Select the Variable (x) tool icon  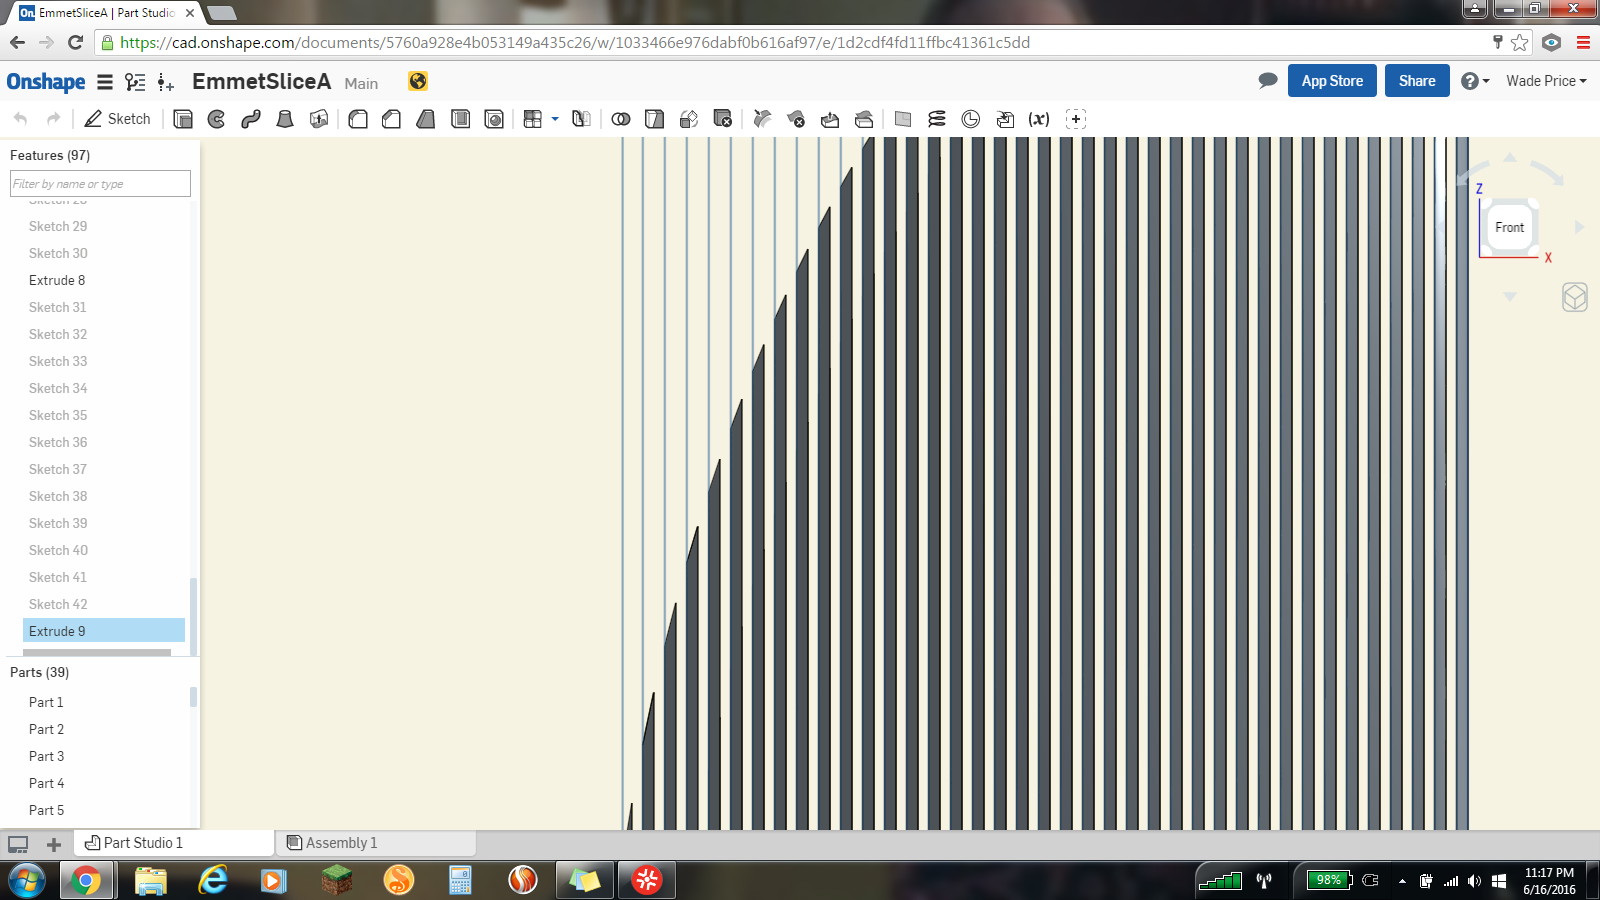1039,119
